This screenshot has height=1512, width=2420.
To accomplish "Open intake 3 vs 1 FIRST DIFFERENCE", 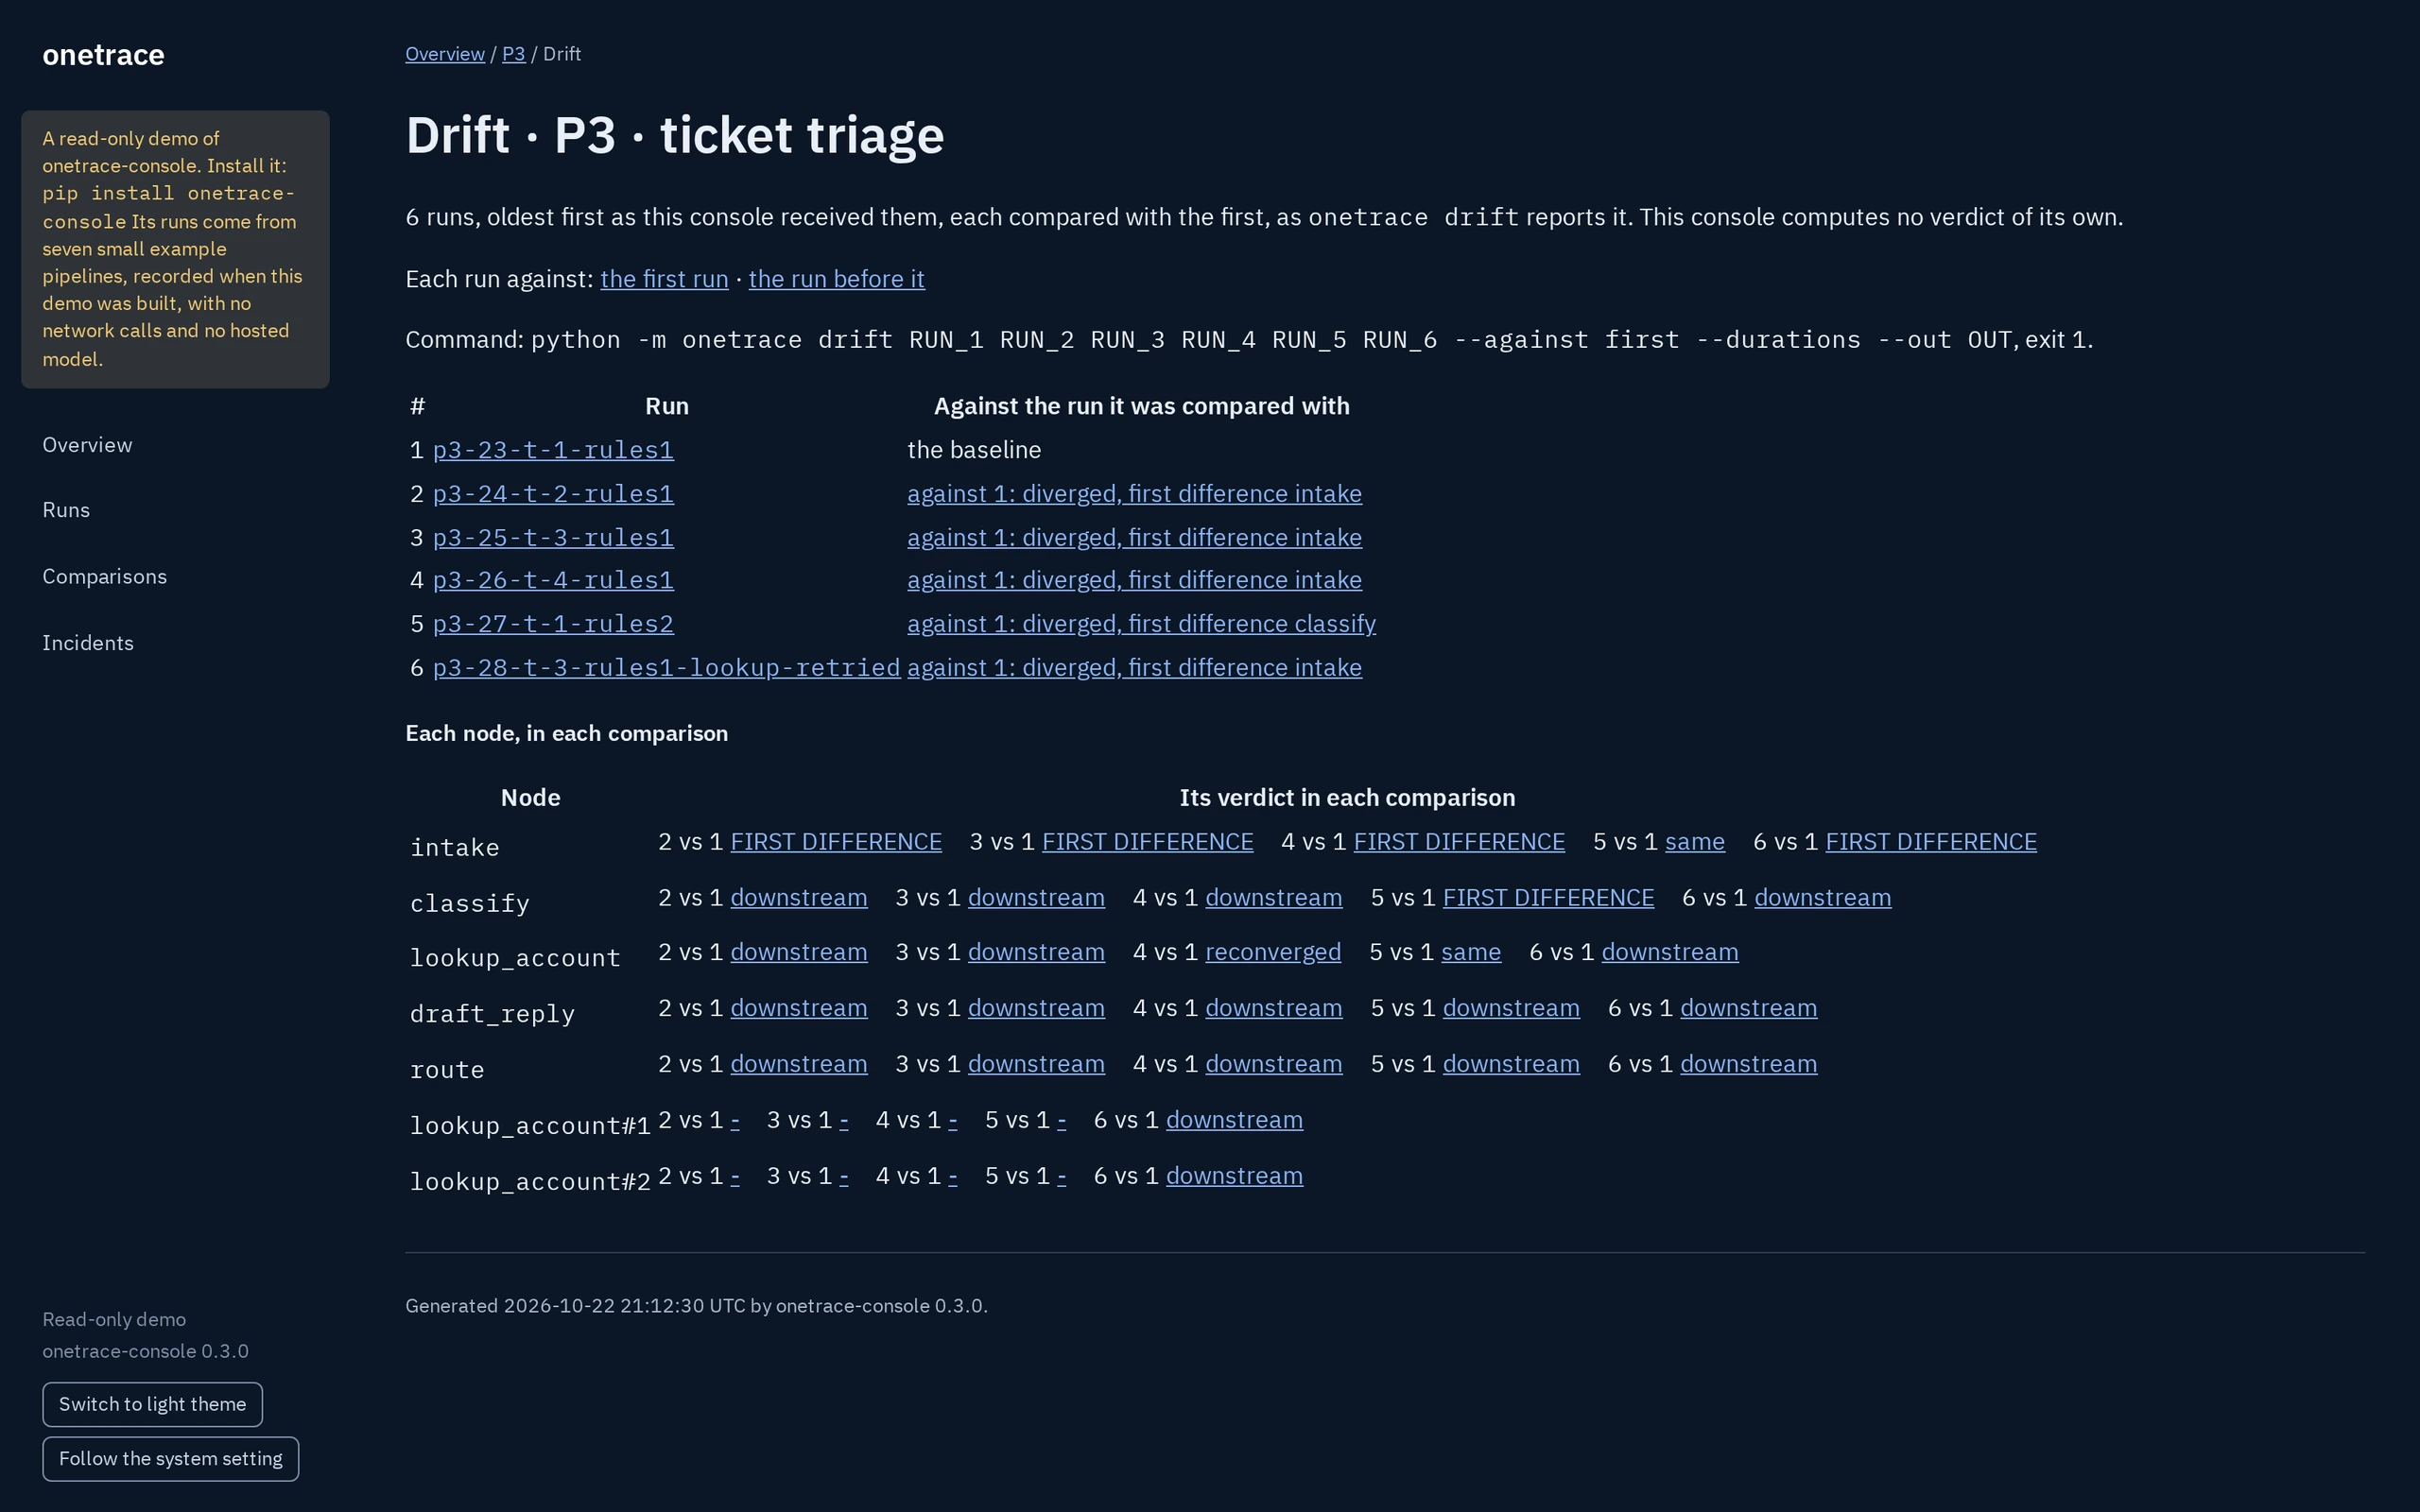I will pos(1147,842).
